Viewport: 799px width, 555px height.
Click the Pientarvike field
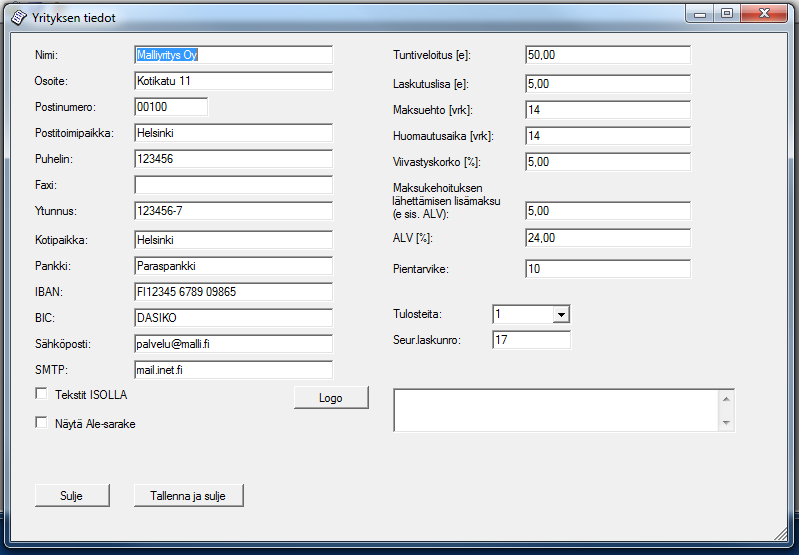pyautogui.click(x=608, y=269)
